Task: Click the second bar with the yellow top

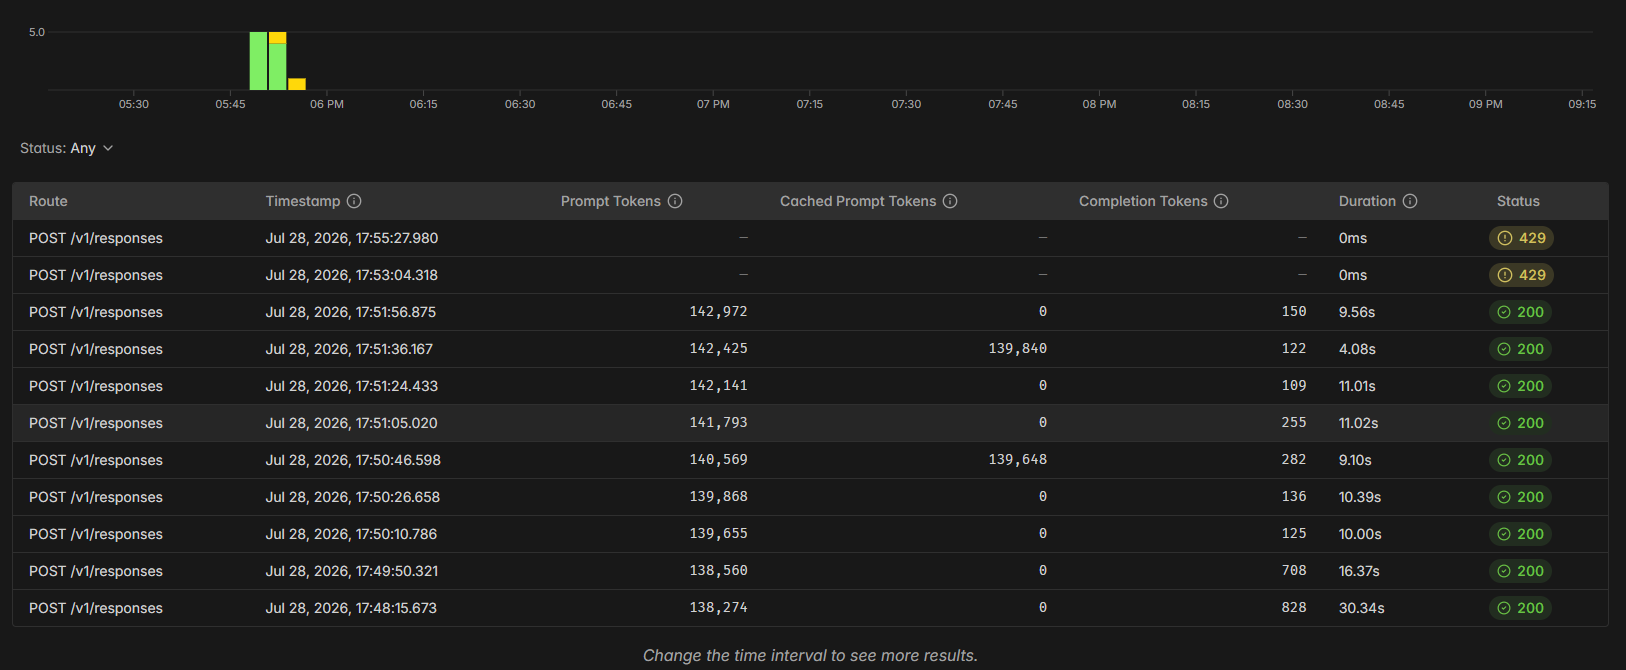Action: click(x=277, y=61)
